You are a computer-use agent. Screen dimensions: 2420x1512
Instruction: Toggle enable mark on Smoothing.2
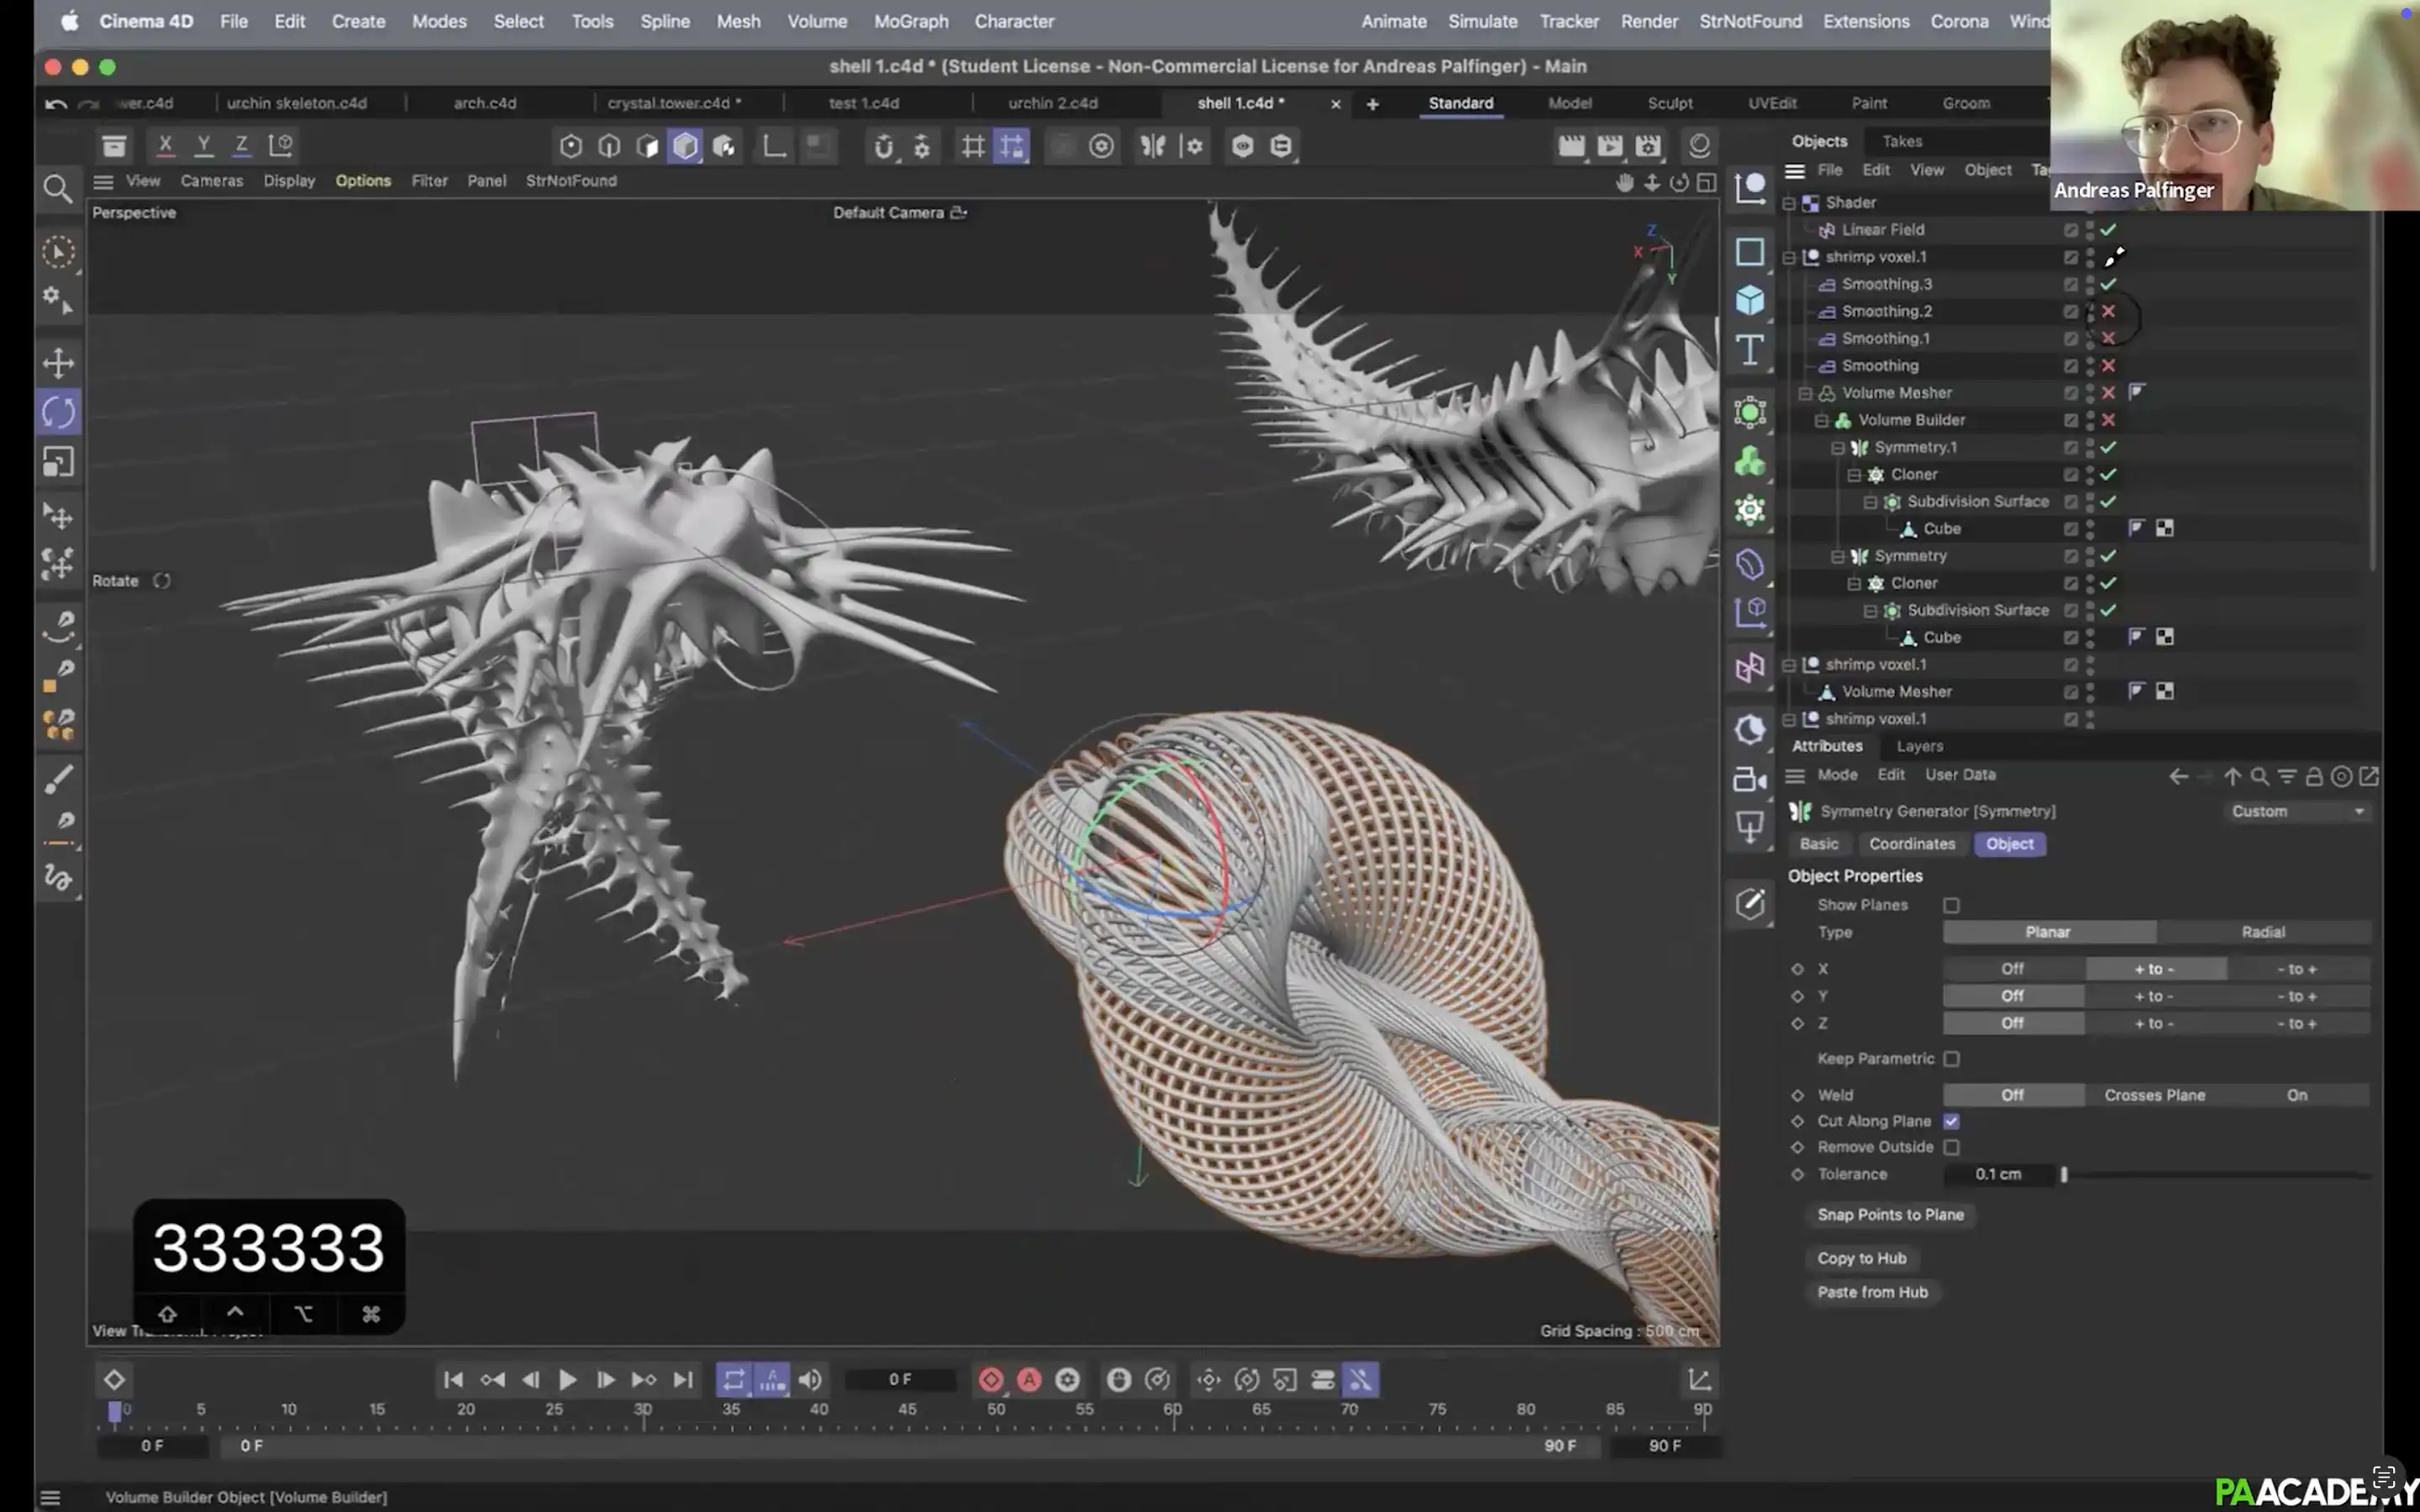(2108, 311)
